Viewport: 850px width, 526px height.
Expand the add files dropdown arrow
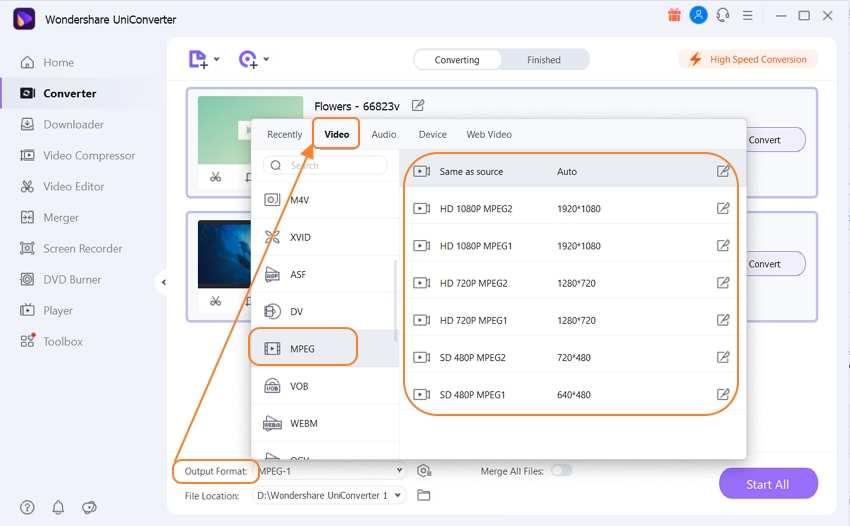[216, 59]
